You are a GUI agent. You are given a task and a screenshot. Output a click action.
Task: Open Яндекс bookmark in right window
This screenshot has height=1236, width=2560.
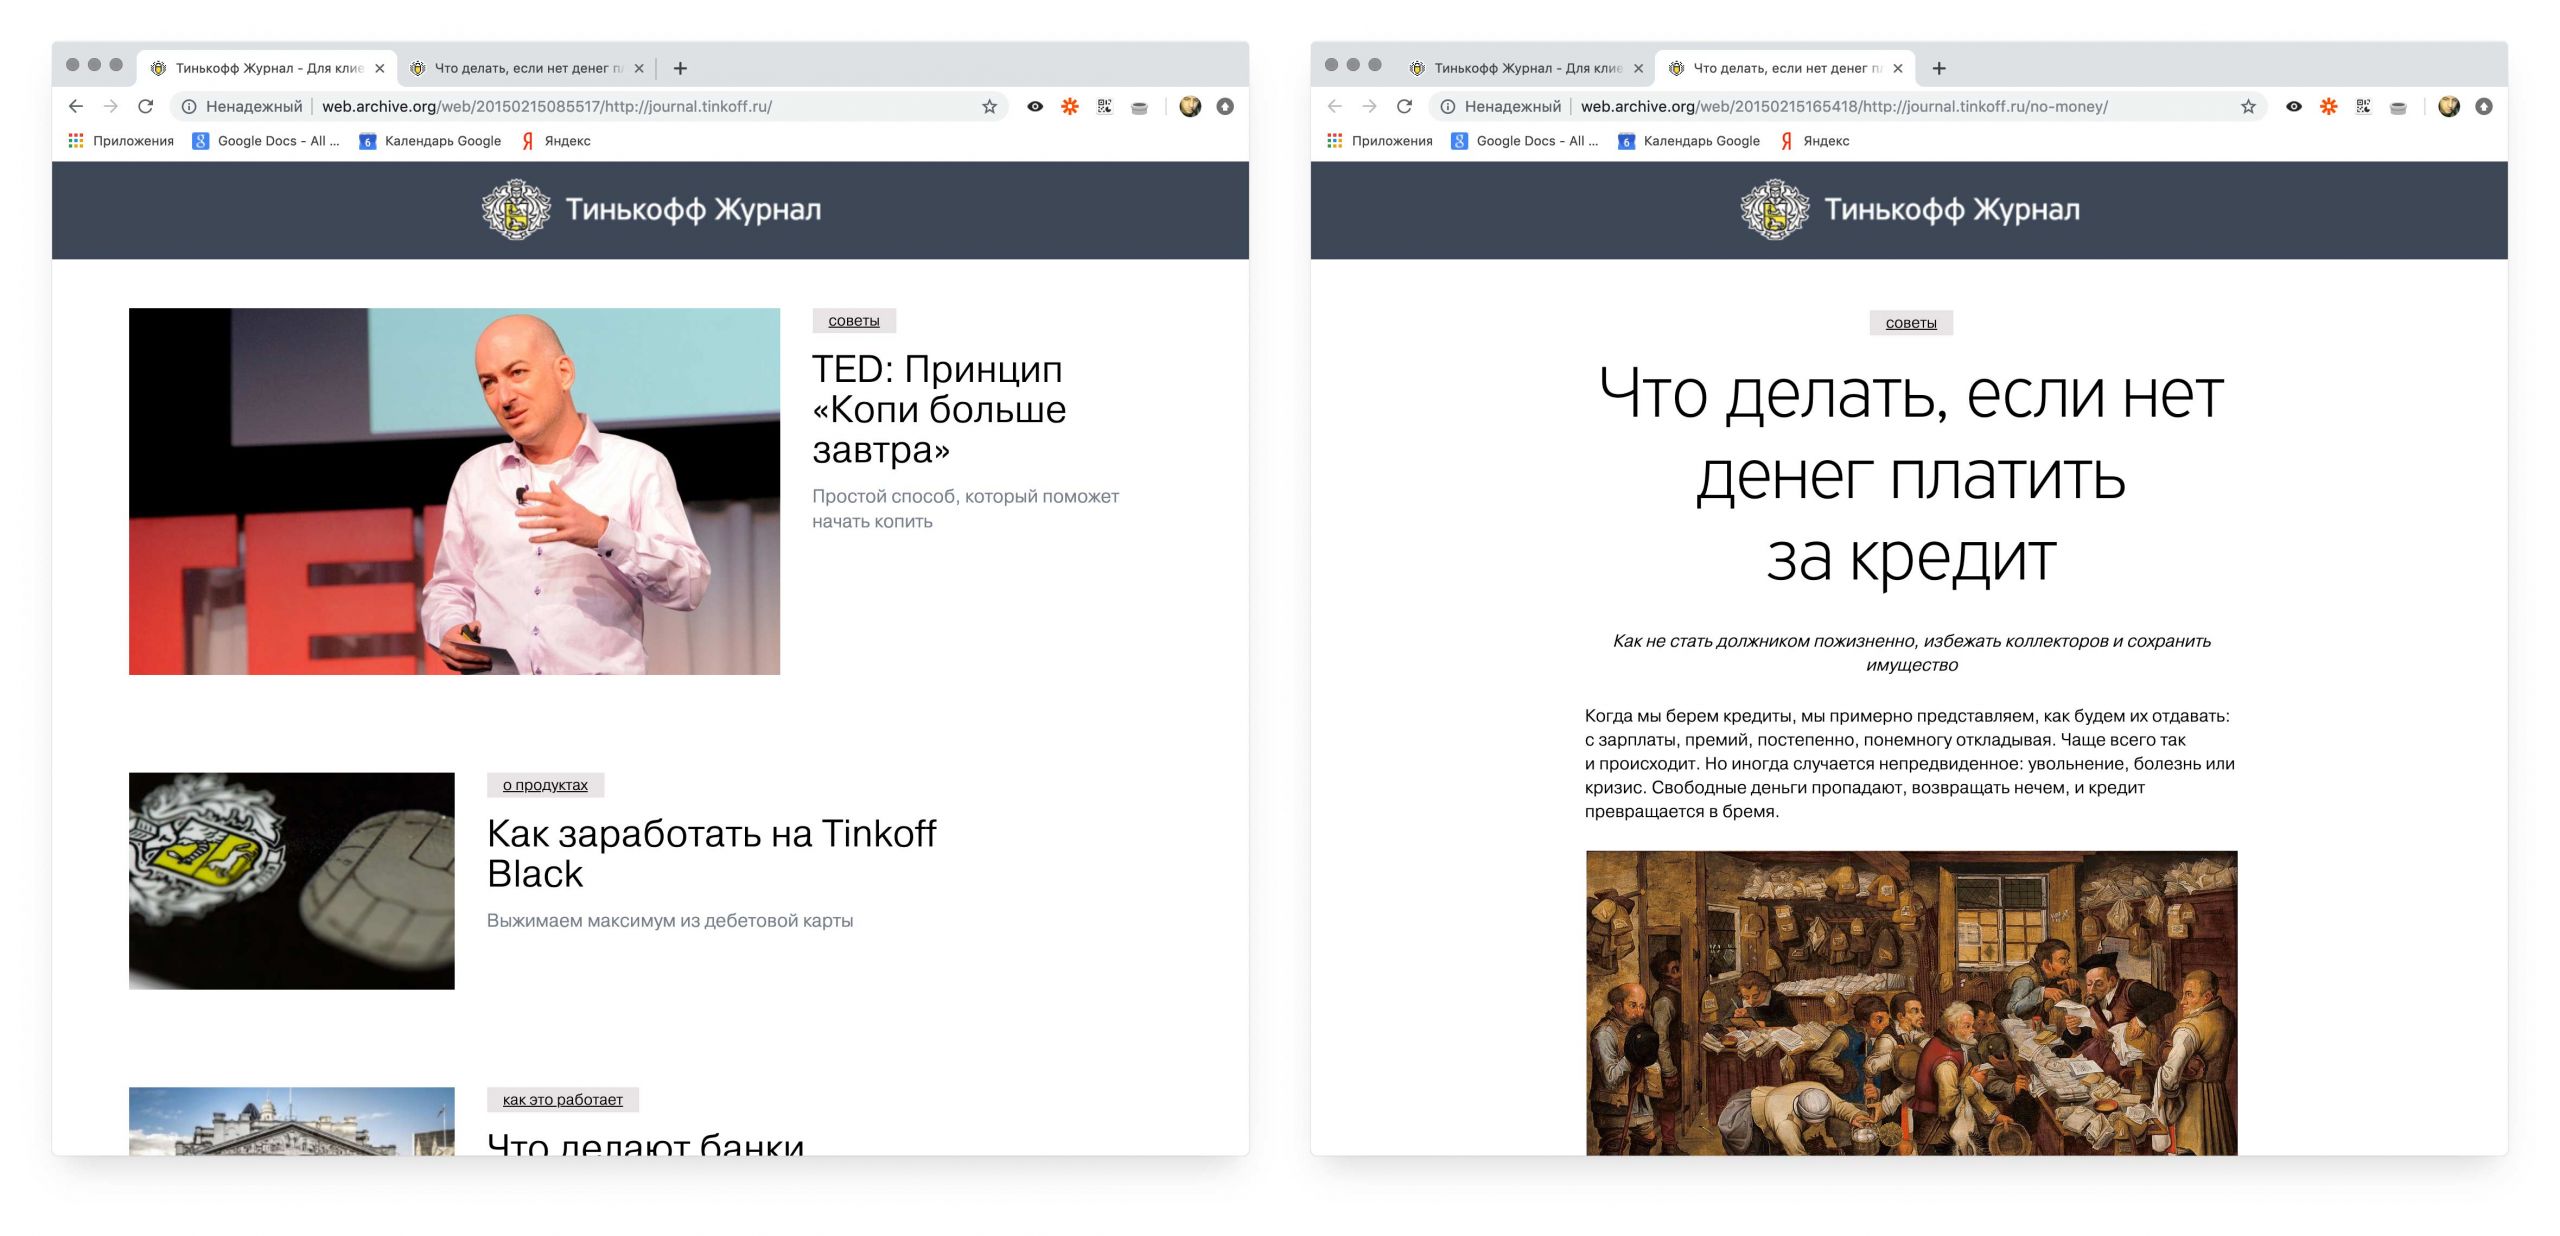pyautogui.click(x=1815, y=141)
